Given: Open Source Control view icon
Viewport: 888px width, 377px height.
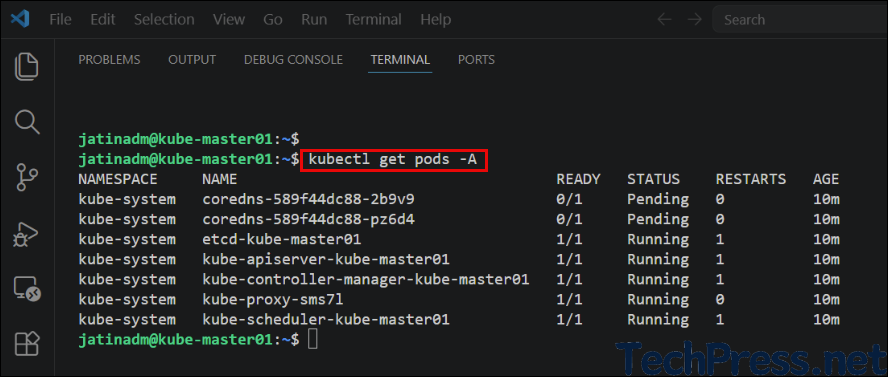Looking at the screenshot, I should (x=26, y=178).
